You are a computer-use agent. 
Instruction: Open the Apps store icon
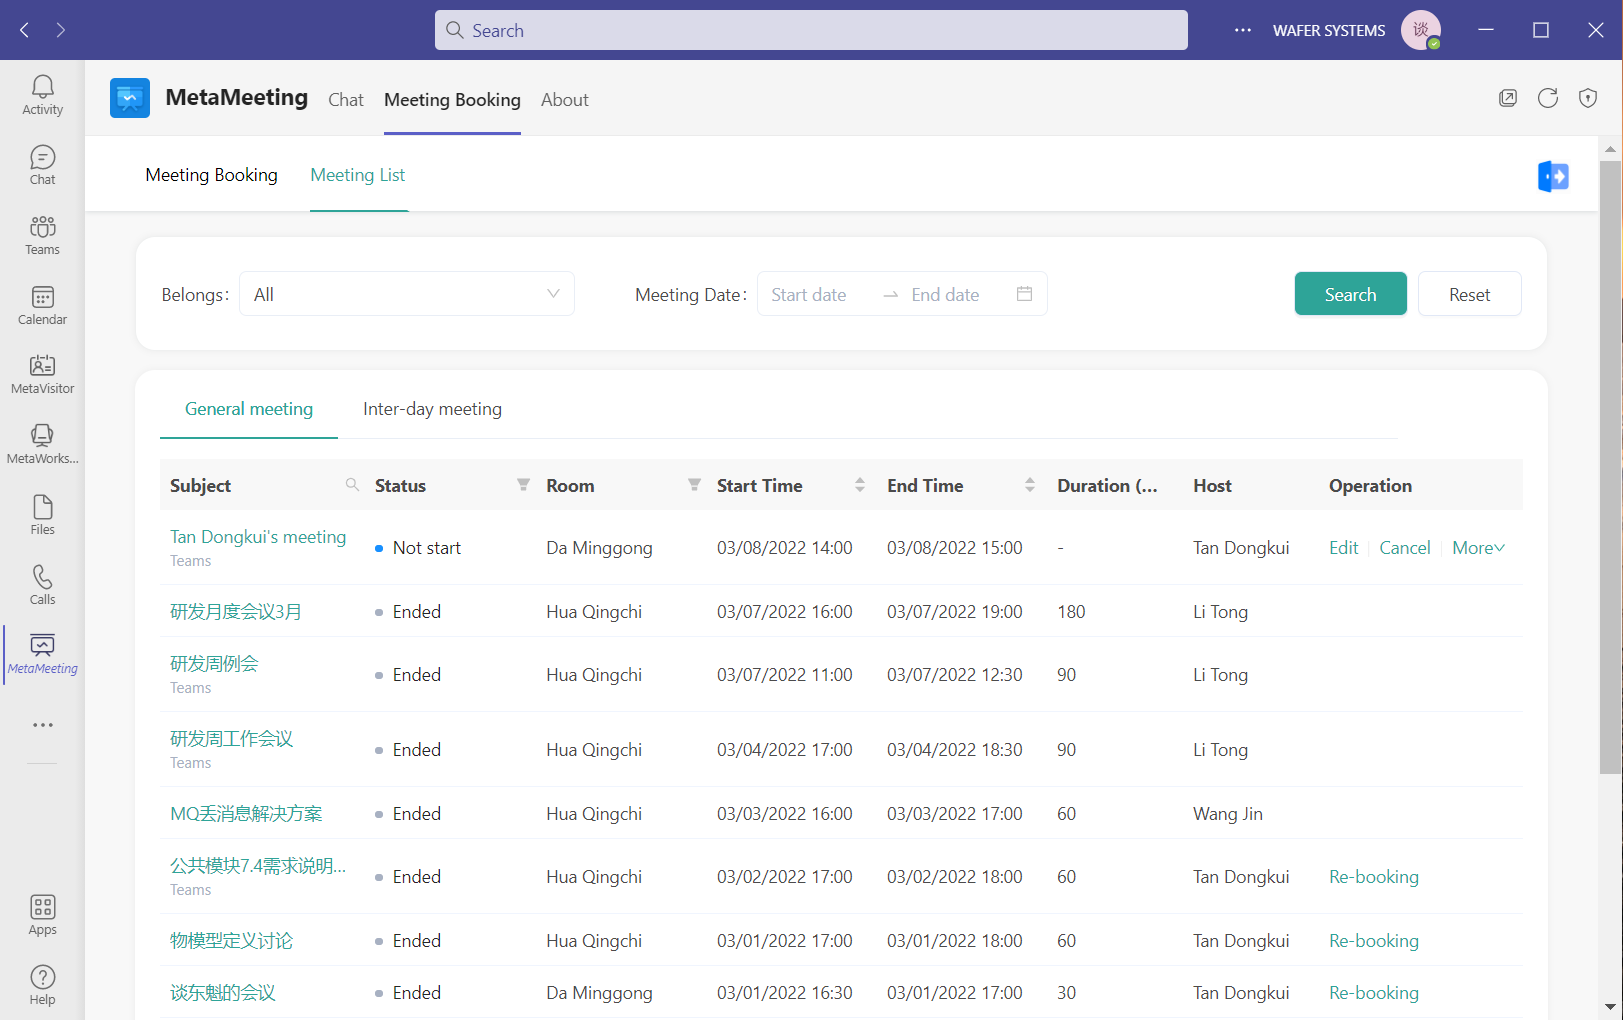tap(42, 915)
